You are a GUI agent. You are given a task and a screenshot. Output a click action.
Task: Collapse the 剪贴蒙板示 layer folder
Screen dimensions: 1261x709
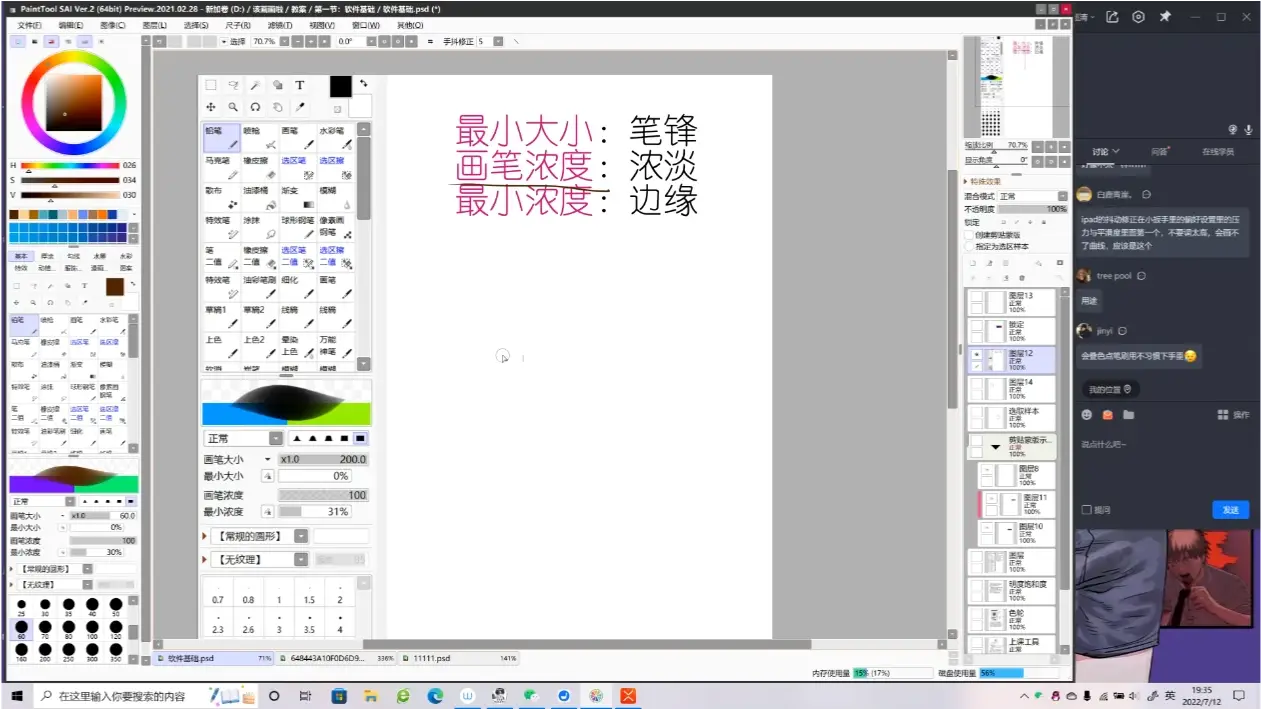[x=995, y=447]
